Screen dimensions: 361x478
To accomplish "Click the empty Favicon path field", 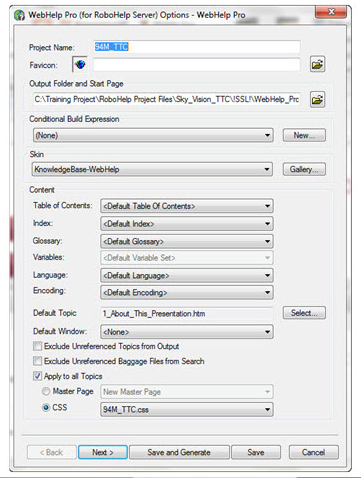I will click(x=197, y=64).
